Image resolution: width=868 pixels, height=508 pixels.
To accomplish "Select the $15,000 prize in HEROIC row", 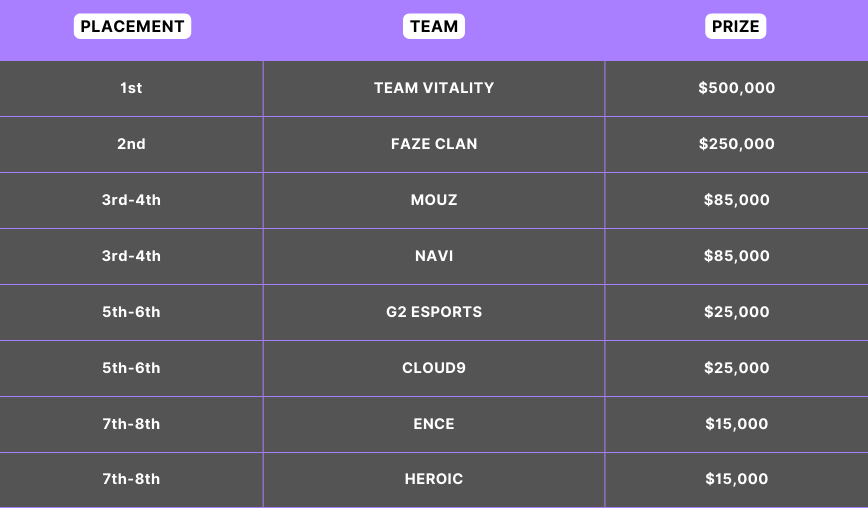I will [x=737, y=479].
